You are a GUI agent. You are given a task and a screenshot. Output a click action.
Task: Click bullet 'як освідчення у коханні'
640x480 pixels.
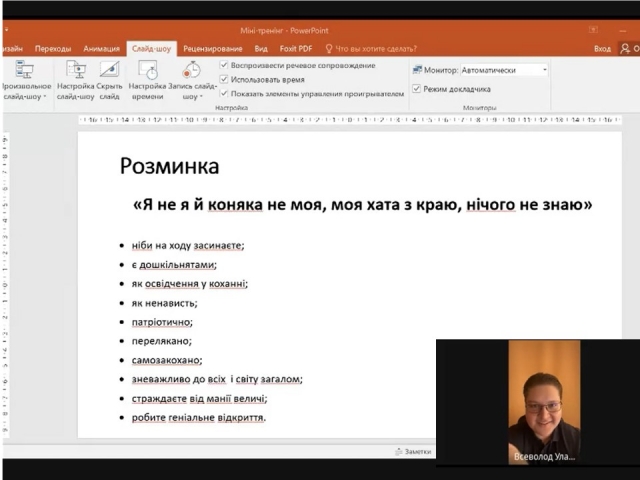pos(189,284)
